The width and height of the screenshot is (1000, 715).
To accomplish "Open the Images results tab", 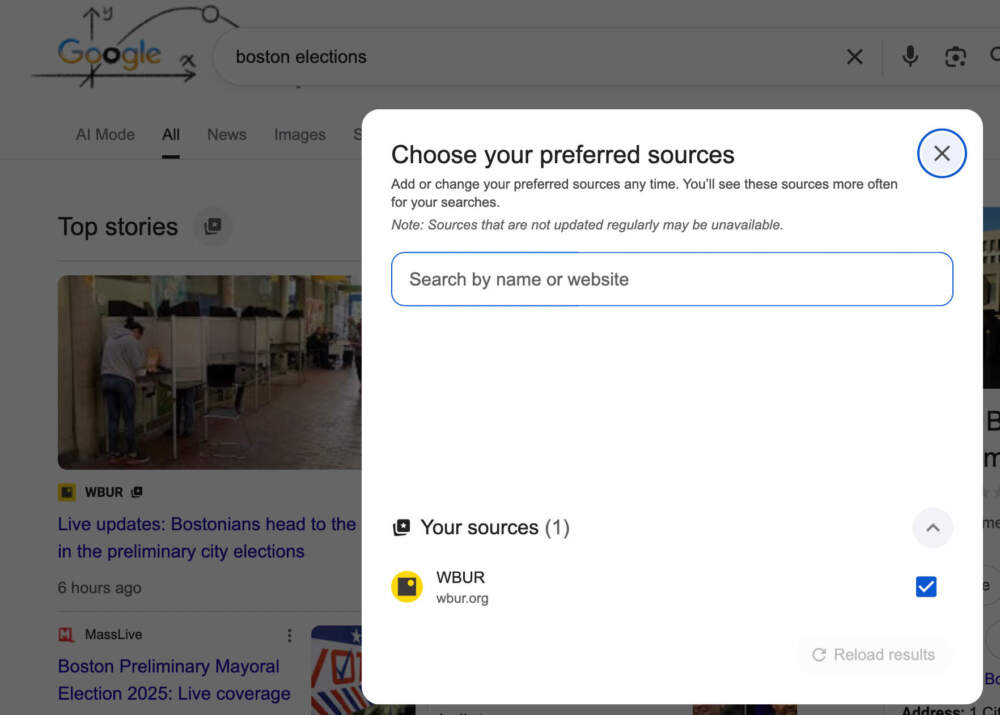I will pos(299,134).
